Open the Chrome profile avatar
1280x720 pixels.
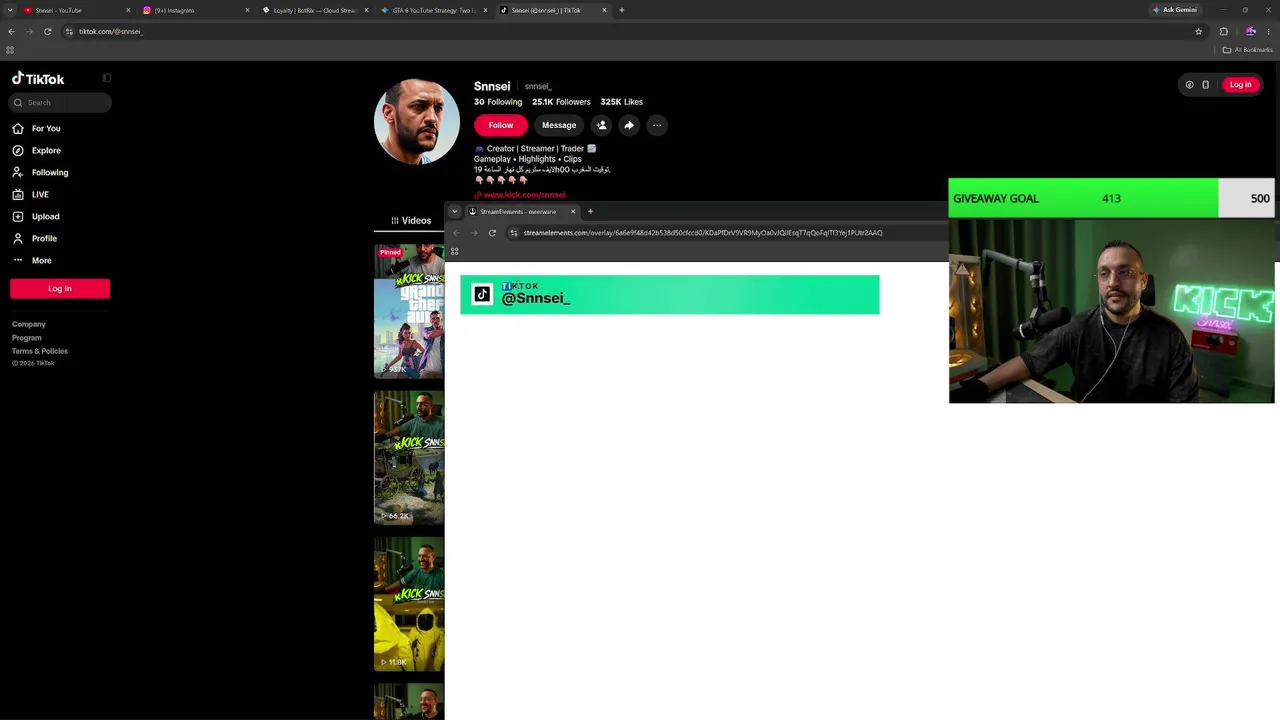[x=1250, y=31]
